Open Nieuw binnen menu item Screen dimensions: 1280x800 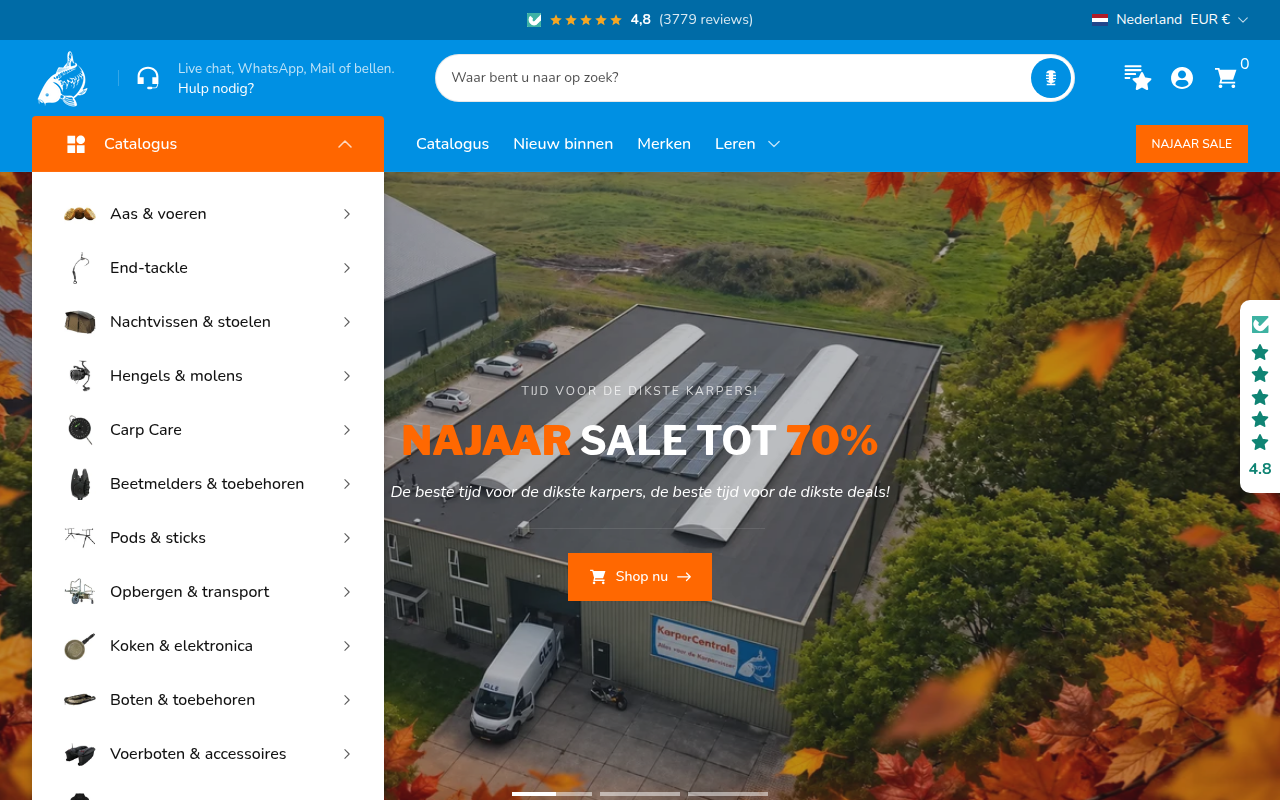coord(563,144)
